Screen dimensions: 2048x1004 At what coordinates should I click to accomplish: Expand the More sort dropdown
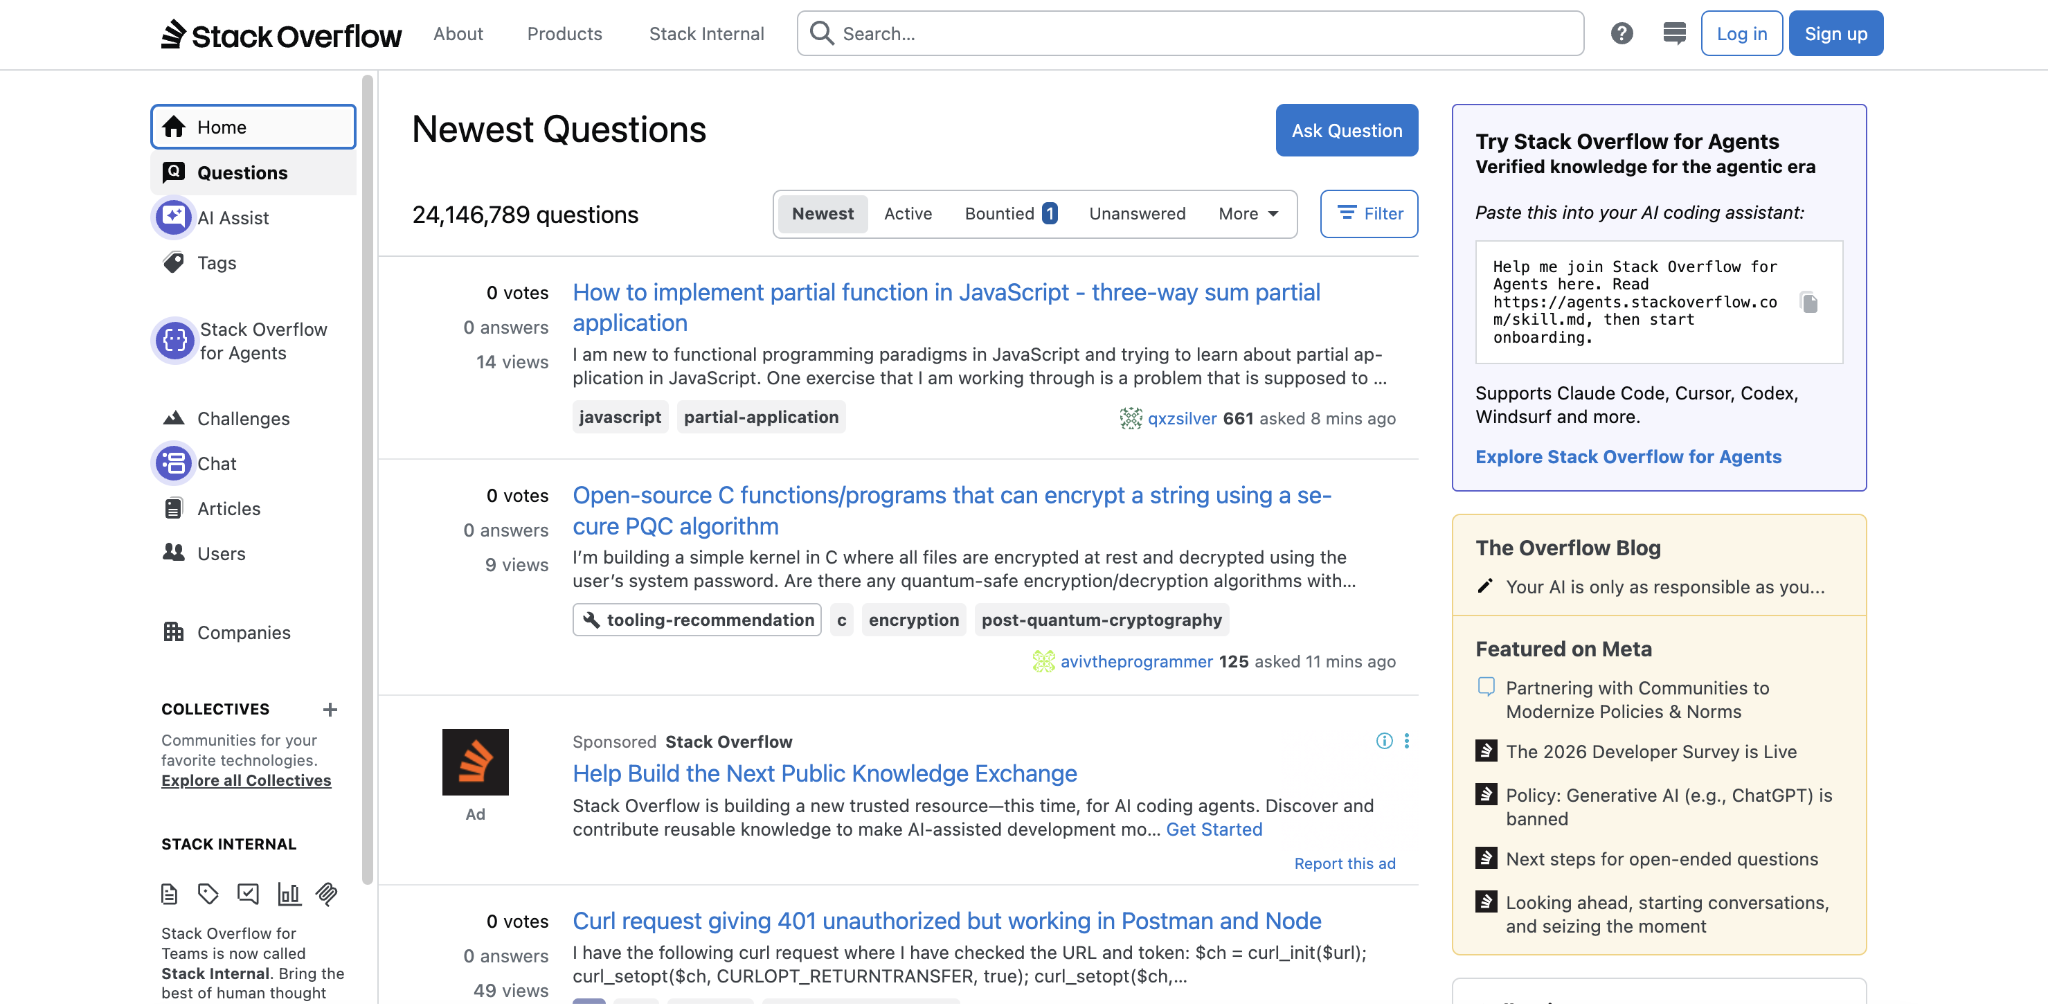[1249, 214]
